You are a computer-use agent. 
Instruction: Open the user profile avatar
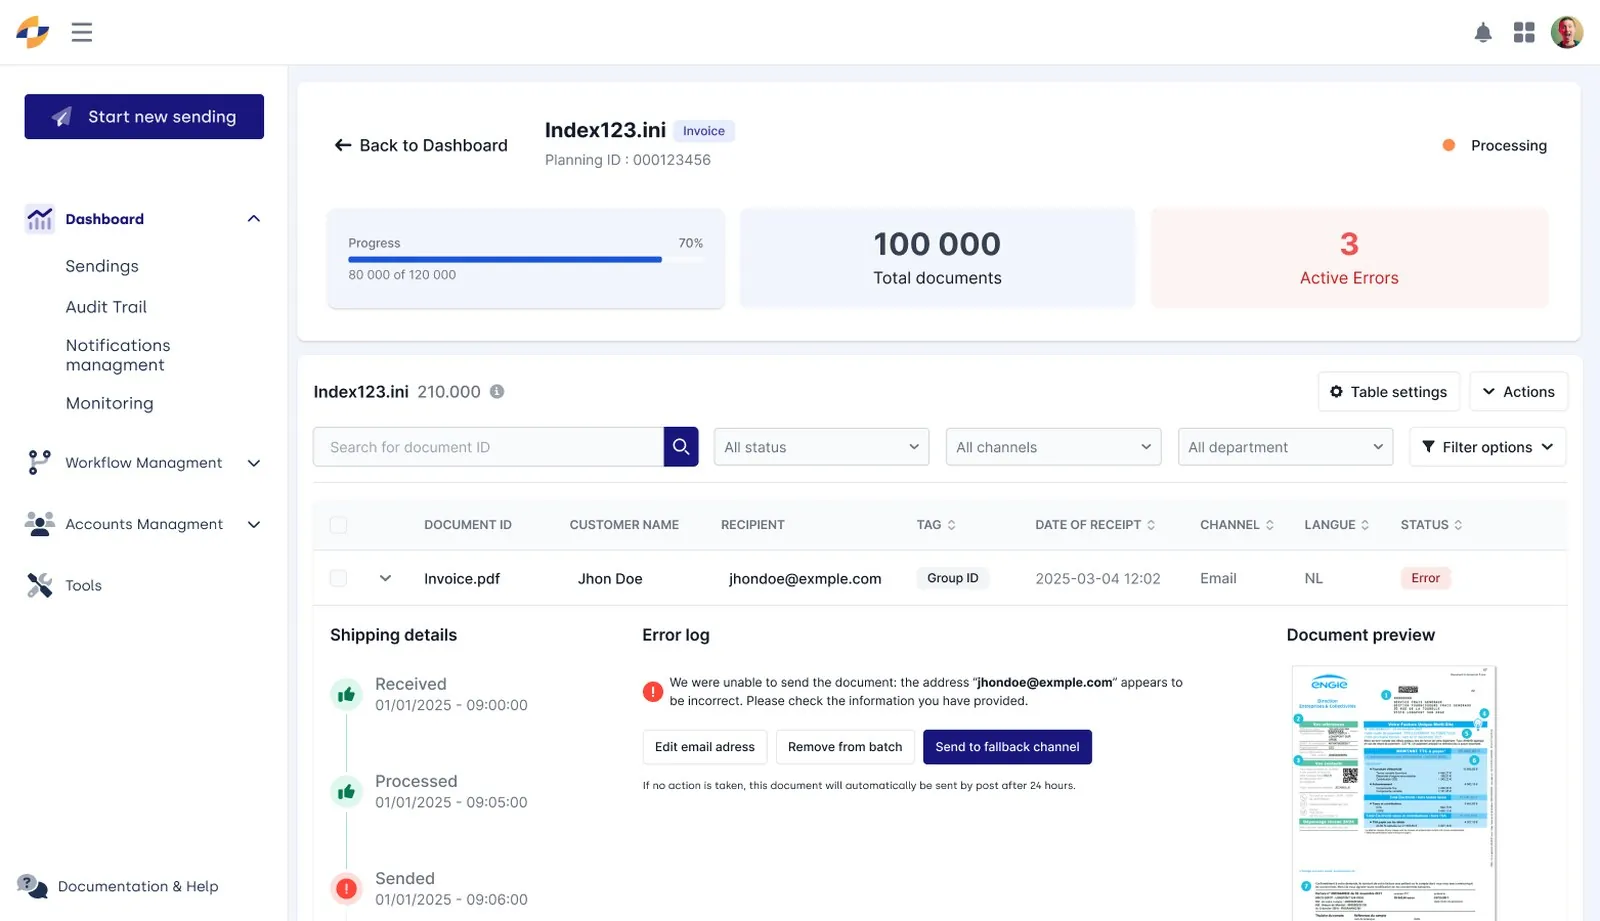(1567, 32)
